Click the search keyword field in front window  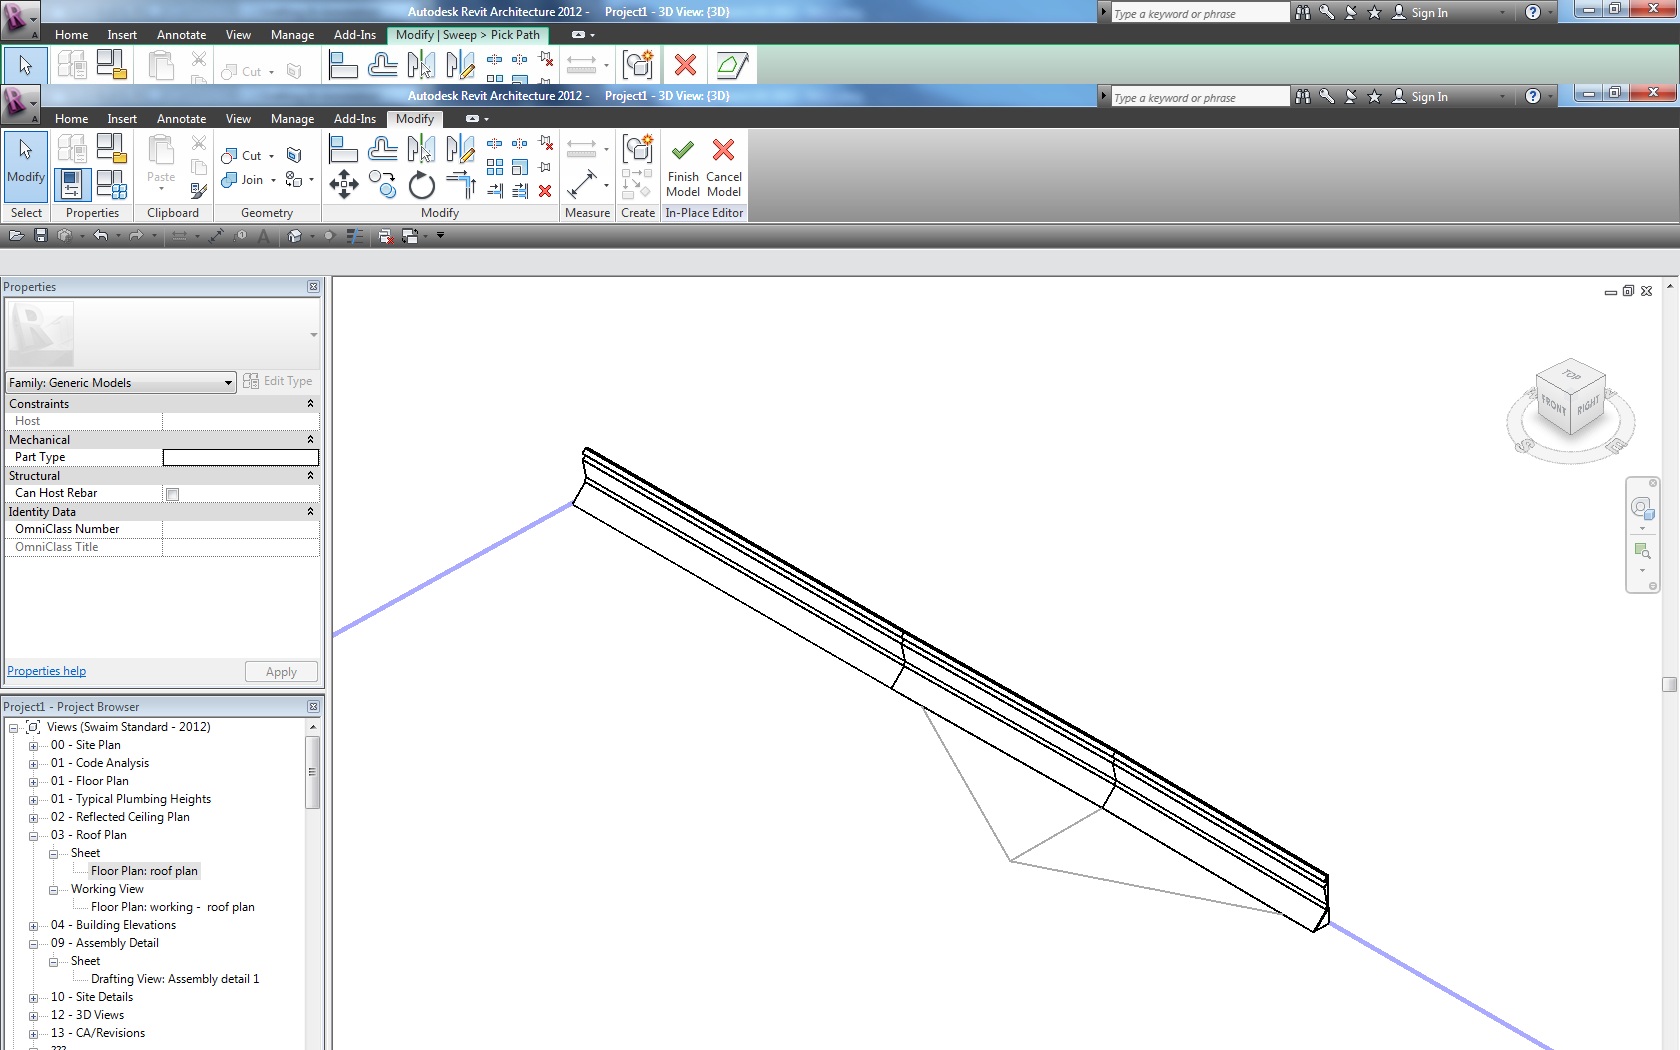coord(1200,97)
